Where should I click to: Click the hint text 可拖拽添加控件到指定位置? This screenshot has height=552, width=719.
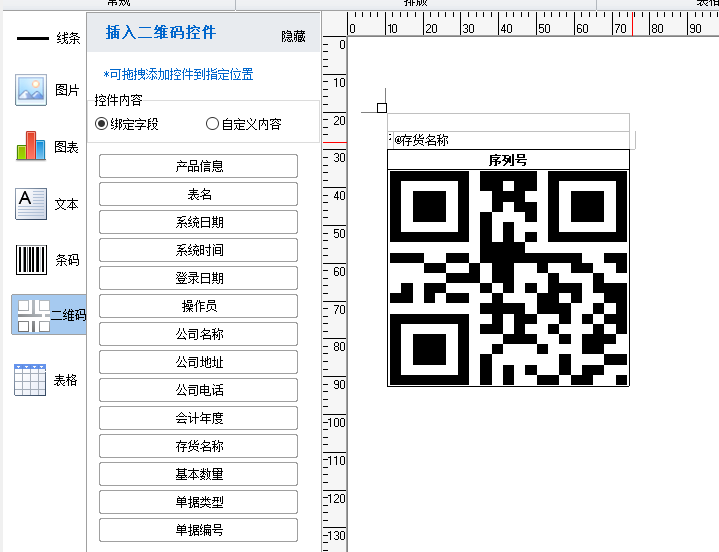click(x=178, y=74)
